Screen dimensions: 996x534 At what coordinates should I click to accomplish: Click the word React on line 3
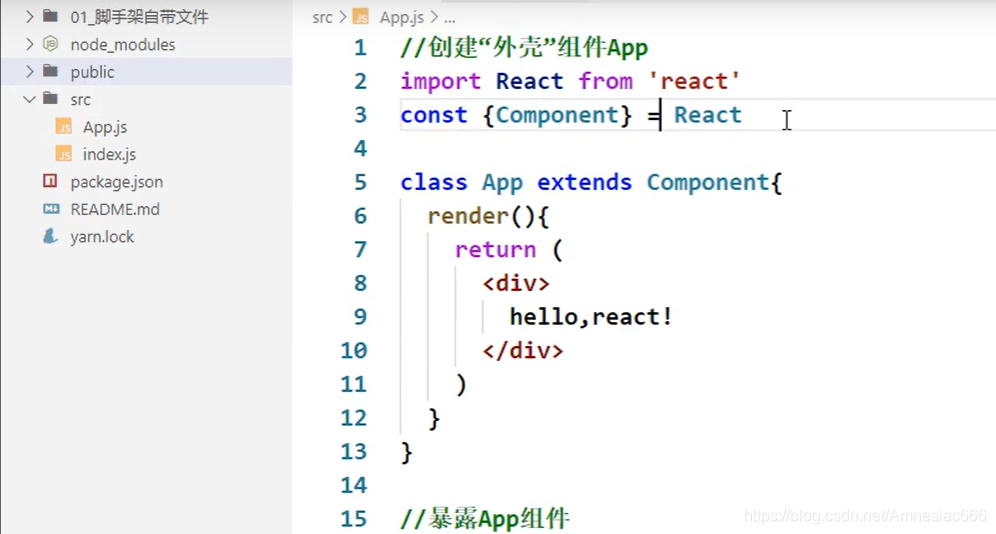click(707, 115)
